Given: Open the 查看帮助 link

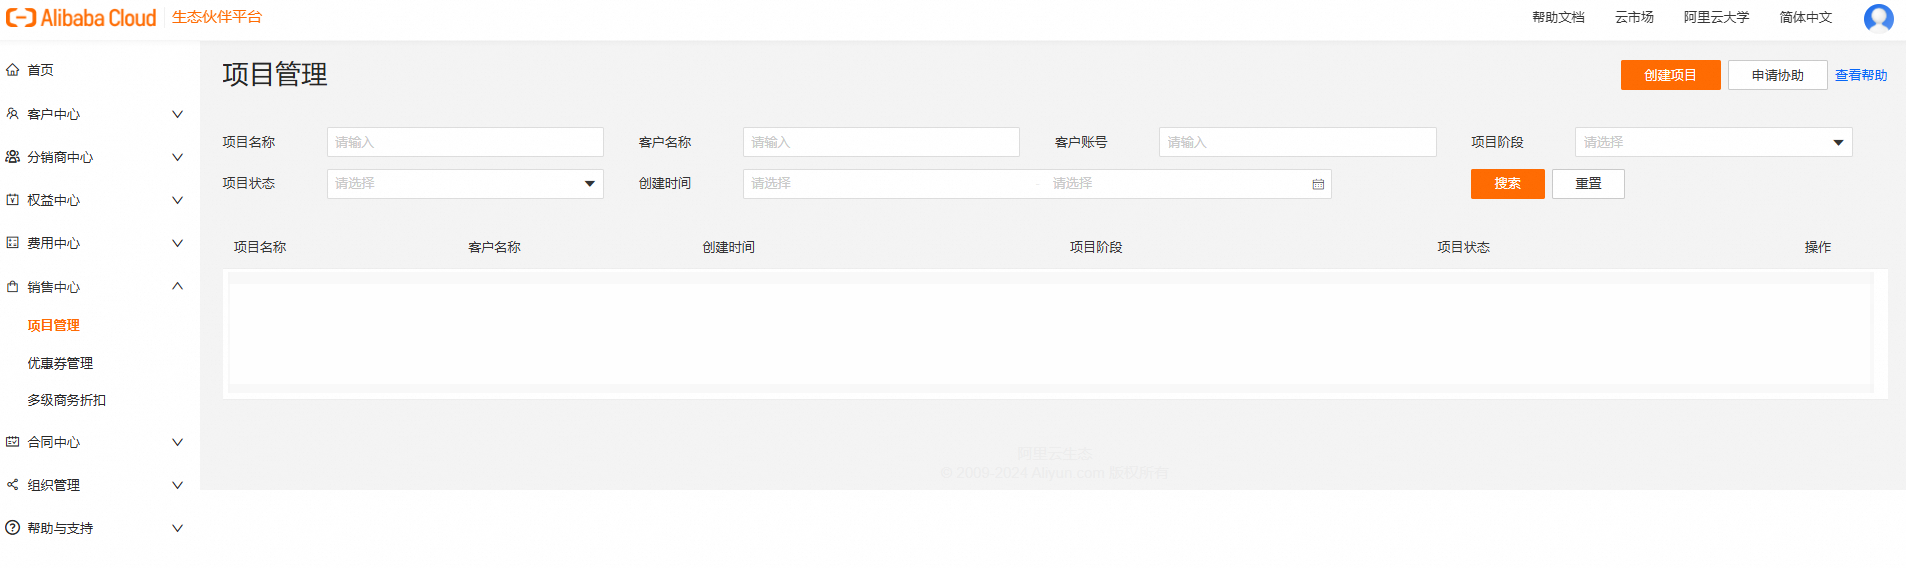Looking at the screenshot, I should pos(1861,75).
